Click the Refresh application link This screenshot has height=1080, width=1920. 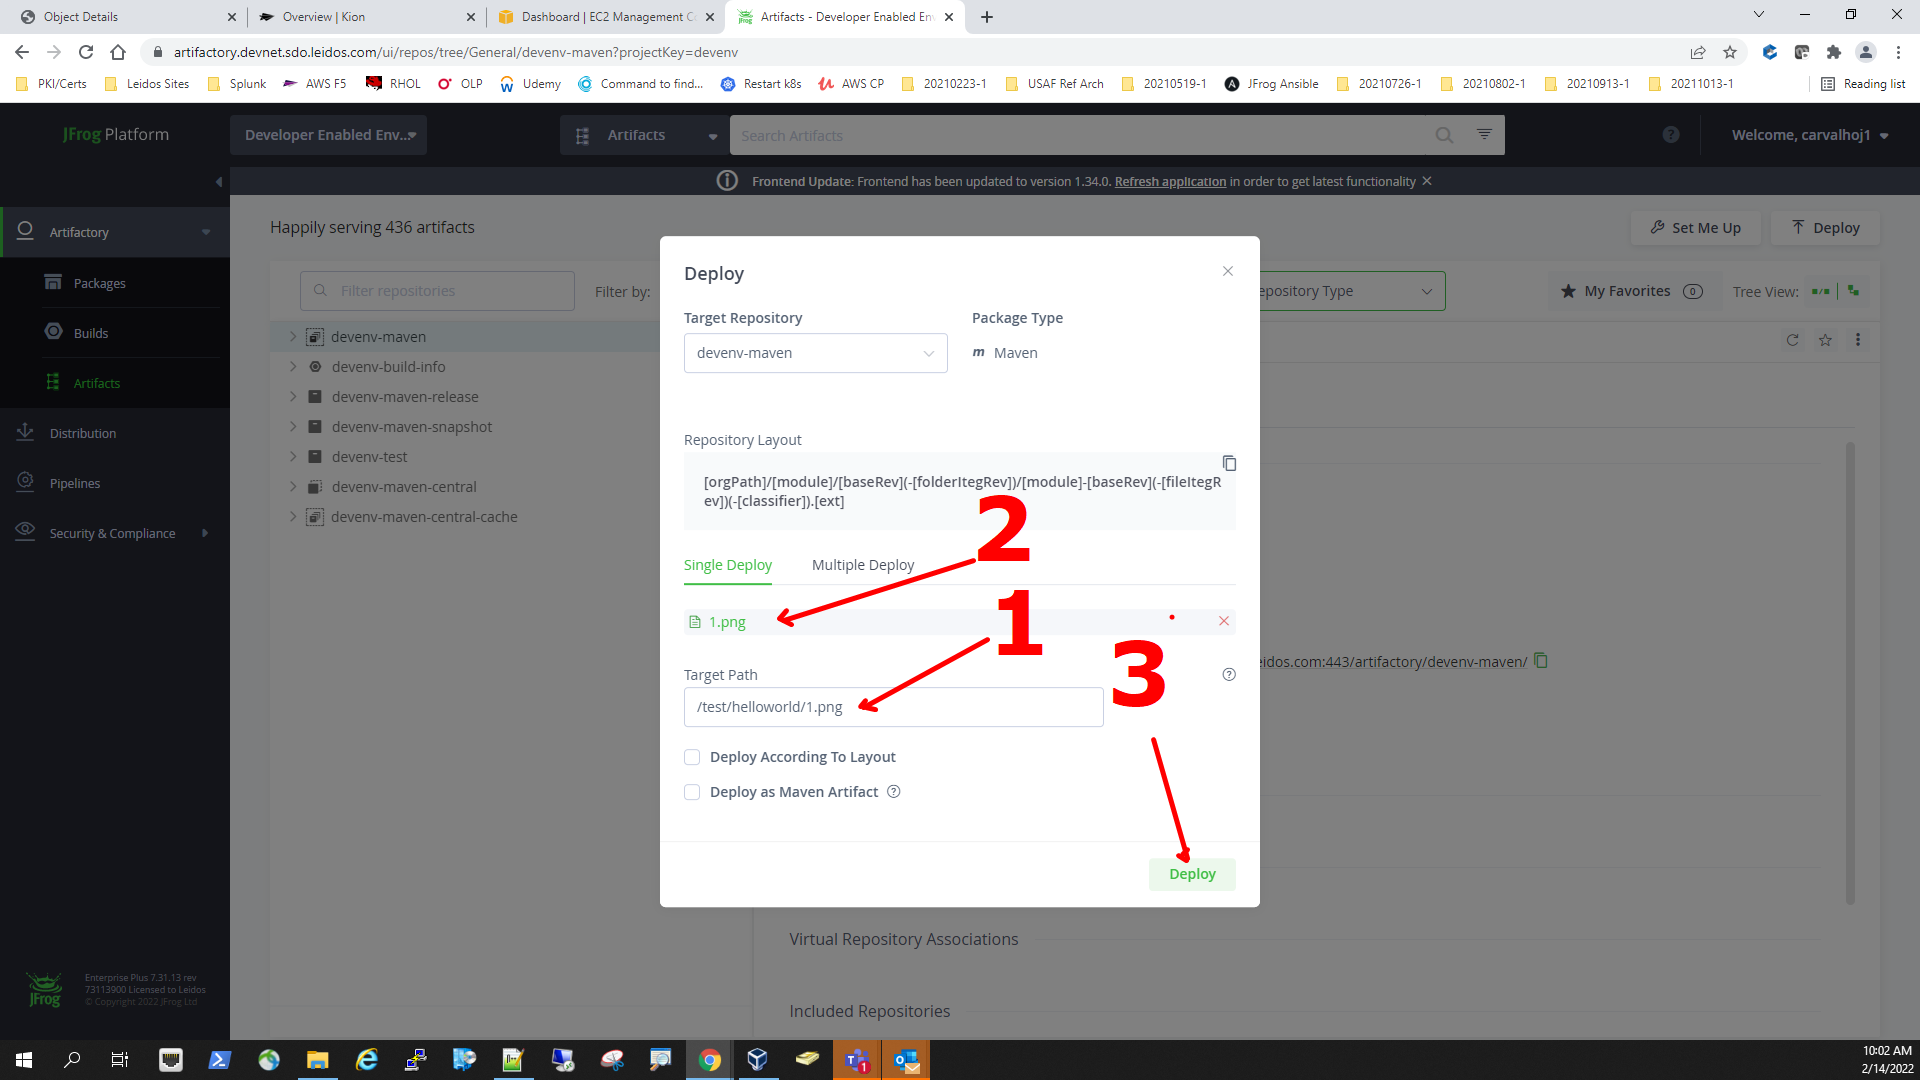(1170, 181)
